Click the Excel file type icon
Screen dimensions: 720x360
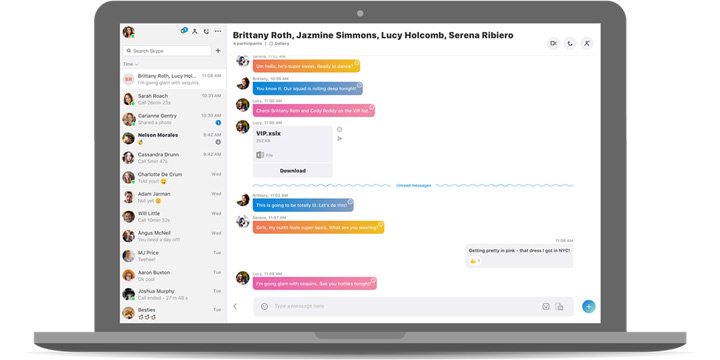click(x=260, y=155)
